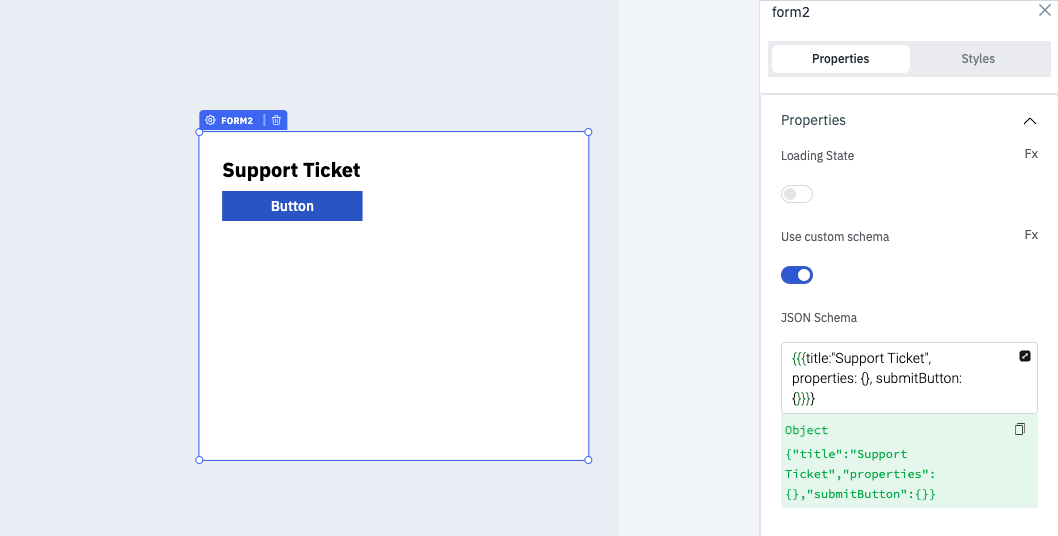Click into the JSON Schema code field
1058x536 pixels.
click(890, 378)
